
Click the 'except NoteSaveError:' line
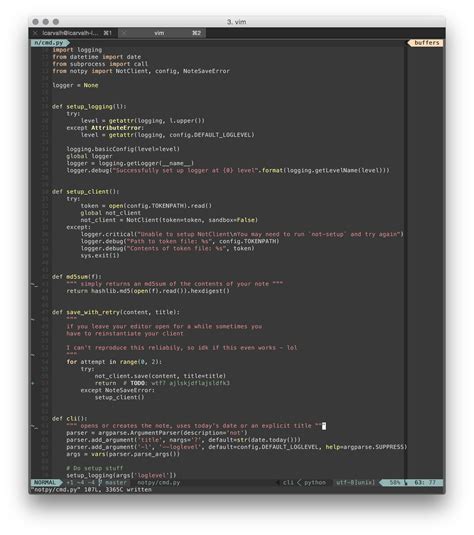click(118, 391)
